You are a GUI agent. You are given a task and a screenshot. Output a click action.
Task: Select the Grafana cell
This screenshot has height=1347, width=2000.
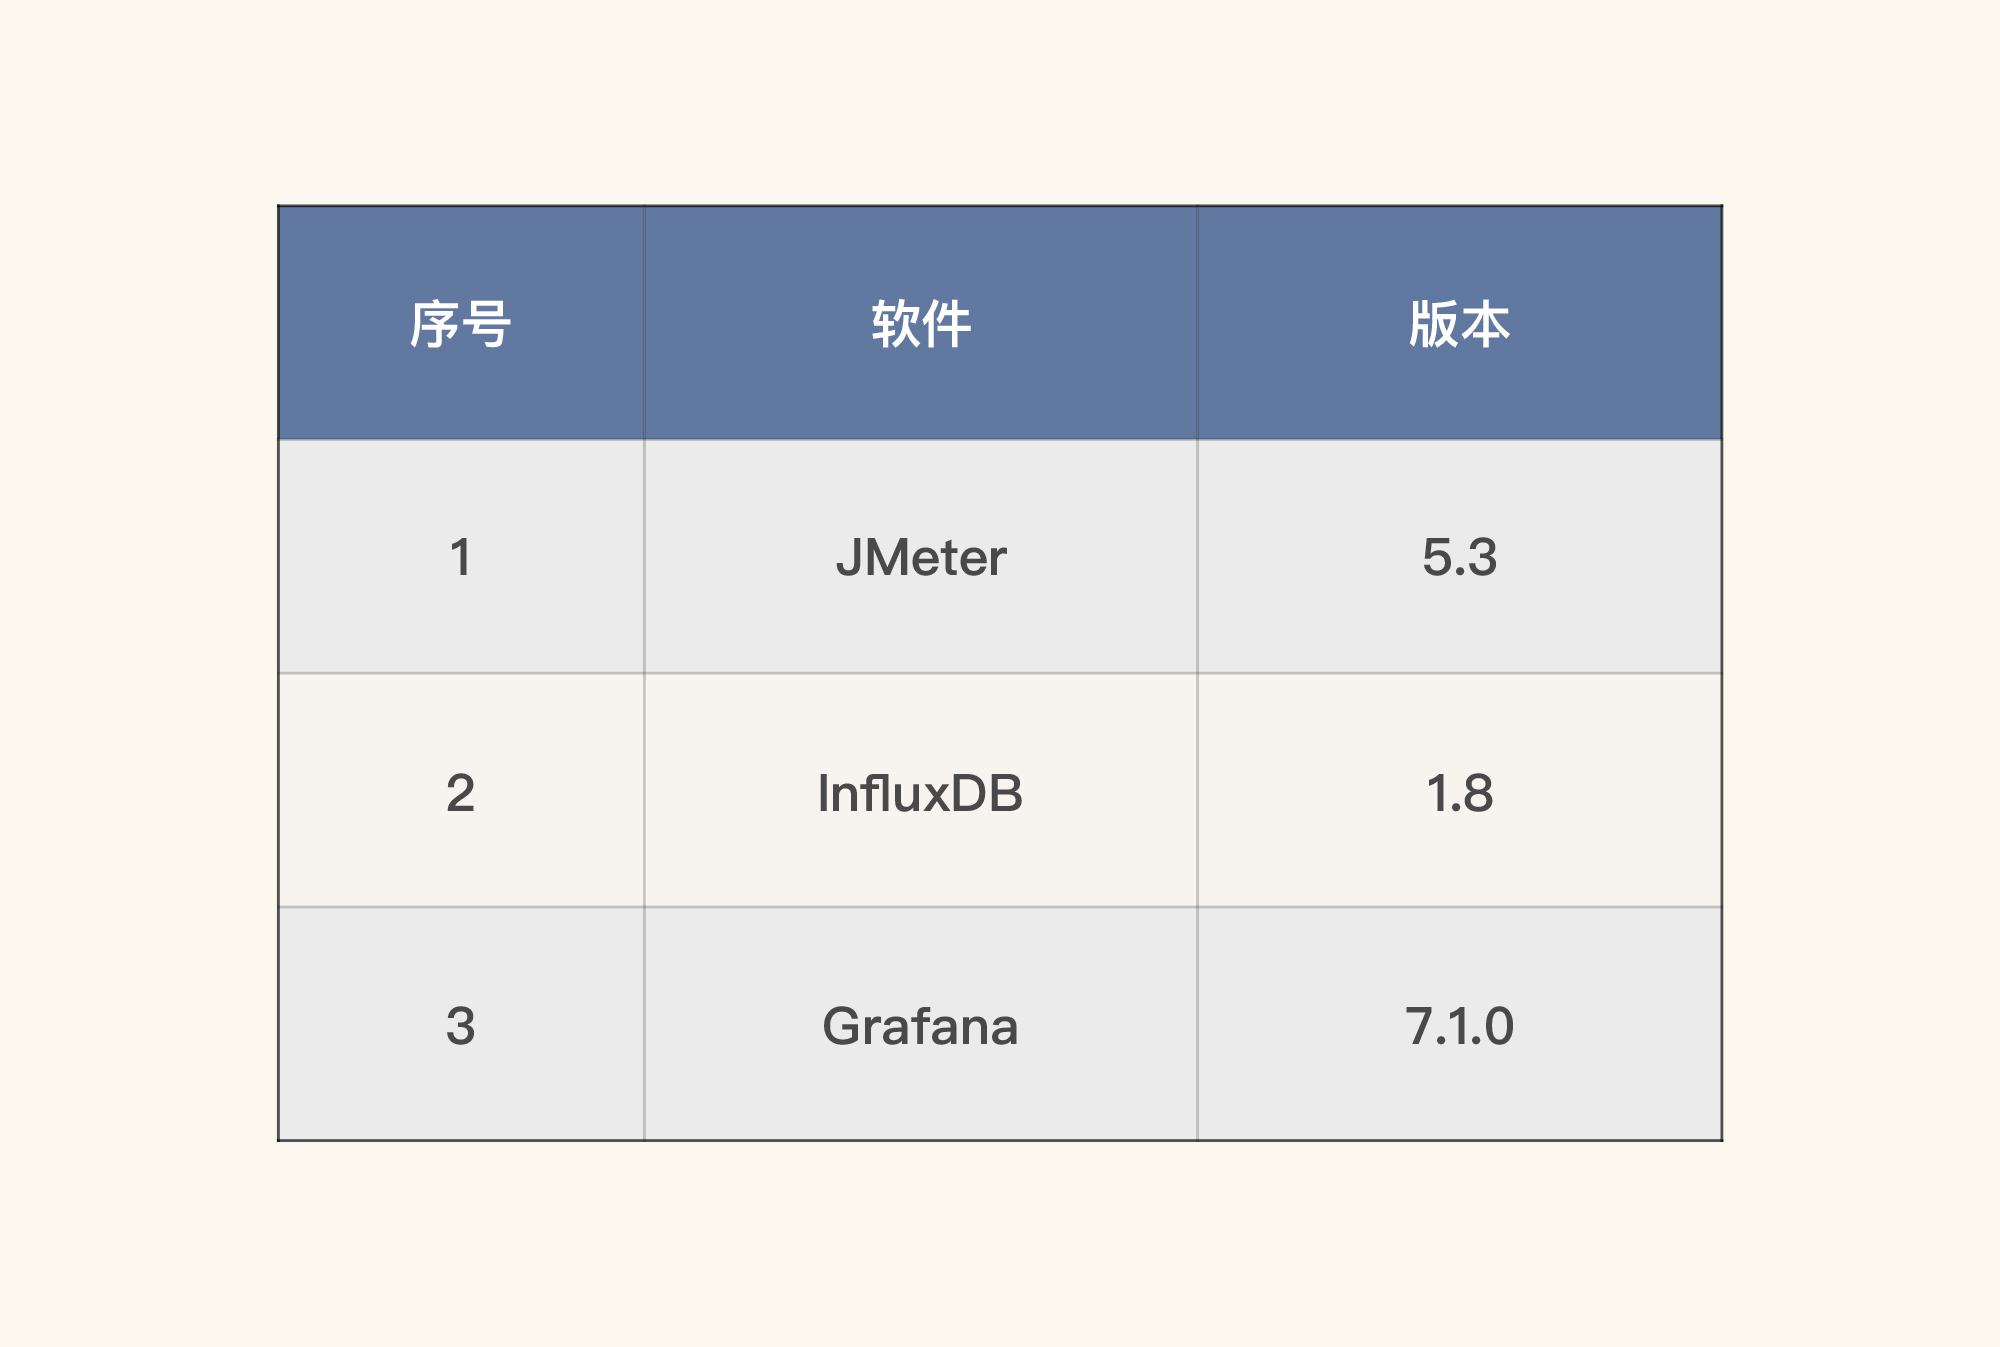pos(920,1026)
